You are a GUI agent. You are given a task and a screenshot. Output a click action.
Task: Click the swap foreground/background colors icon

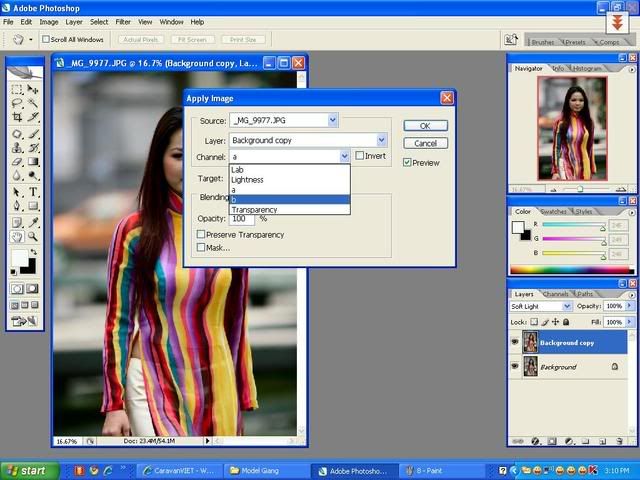(x=33, y=252)
